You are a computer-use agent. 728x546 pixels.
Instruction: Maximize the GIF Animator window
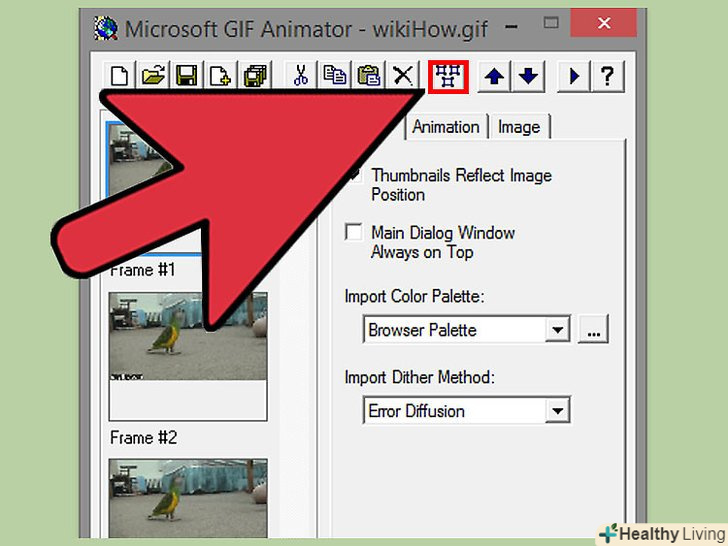coord(551,23)
